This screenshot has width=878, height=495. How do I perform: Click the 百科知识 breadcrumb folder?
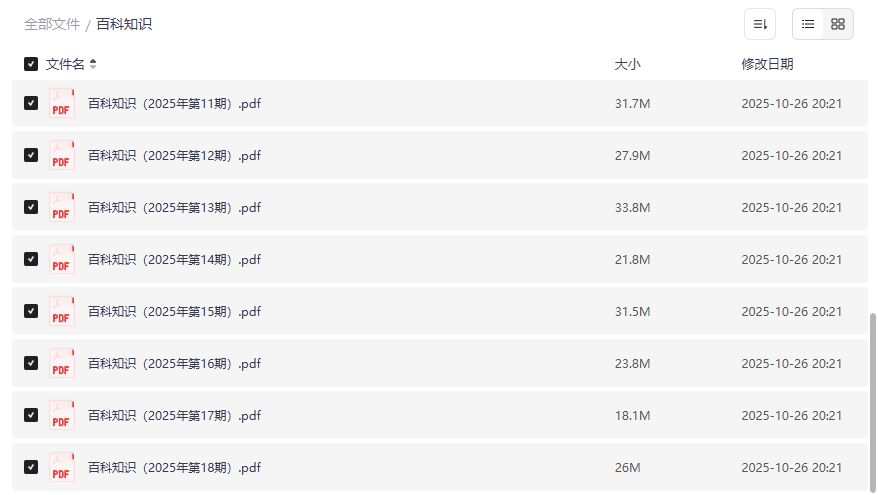tap(124, 24)
